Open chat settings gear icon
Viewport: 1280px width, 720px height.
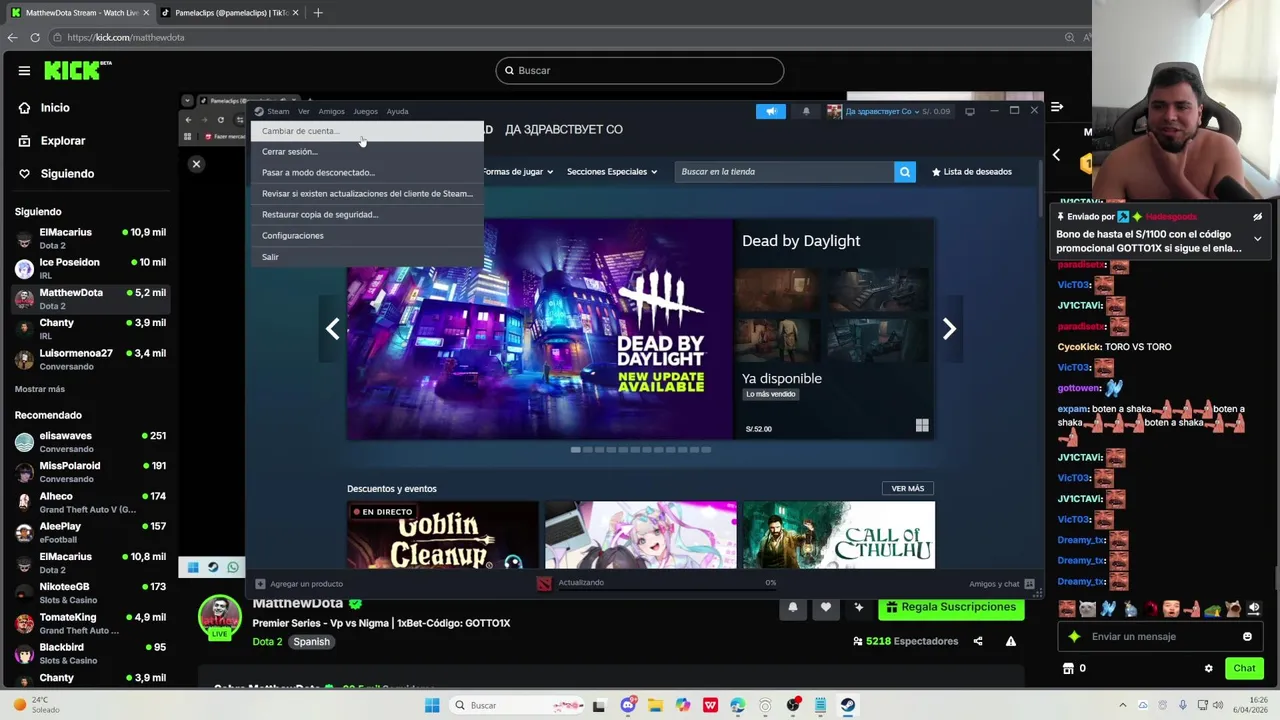1208,668
